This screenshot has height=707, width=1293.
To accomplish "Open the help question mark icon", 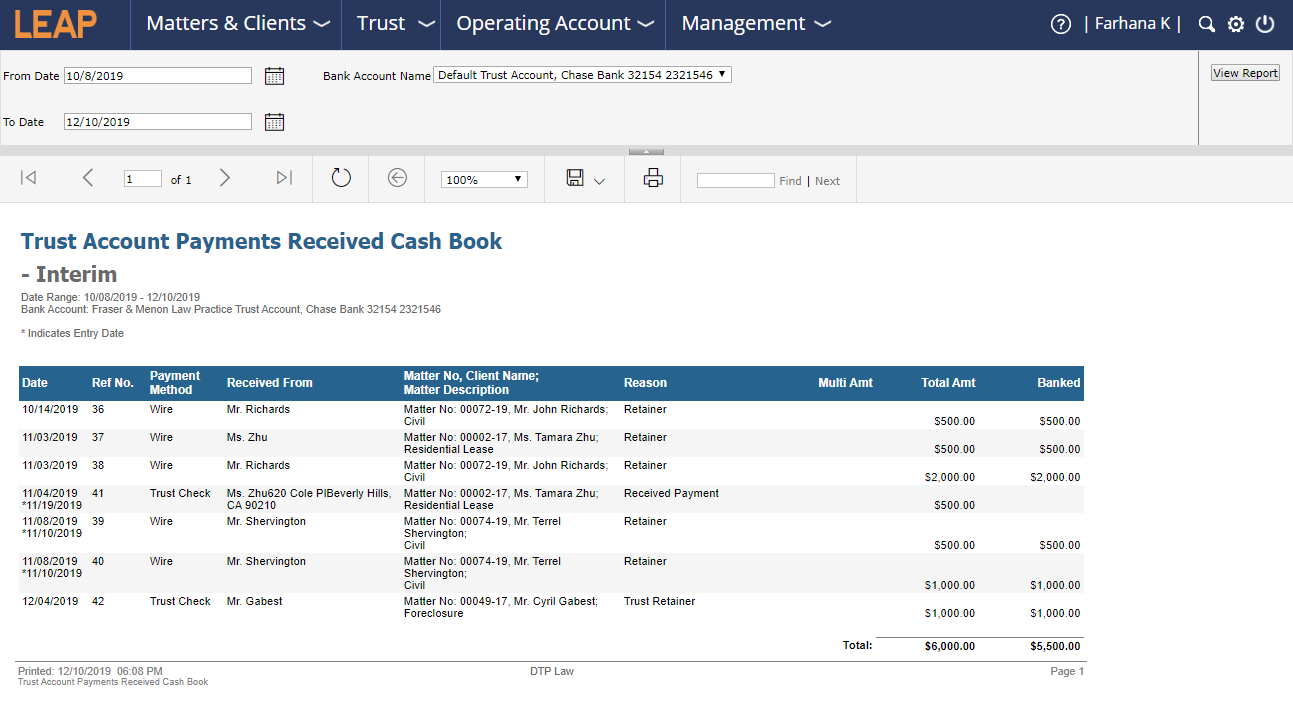I will 1060,23.
